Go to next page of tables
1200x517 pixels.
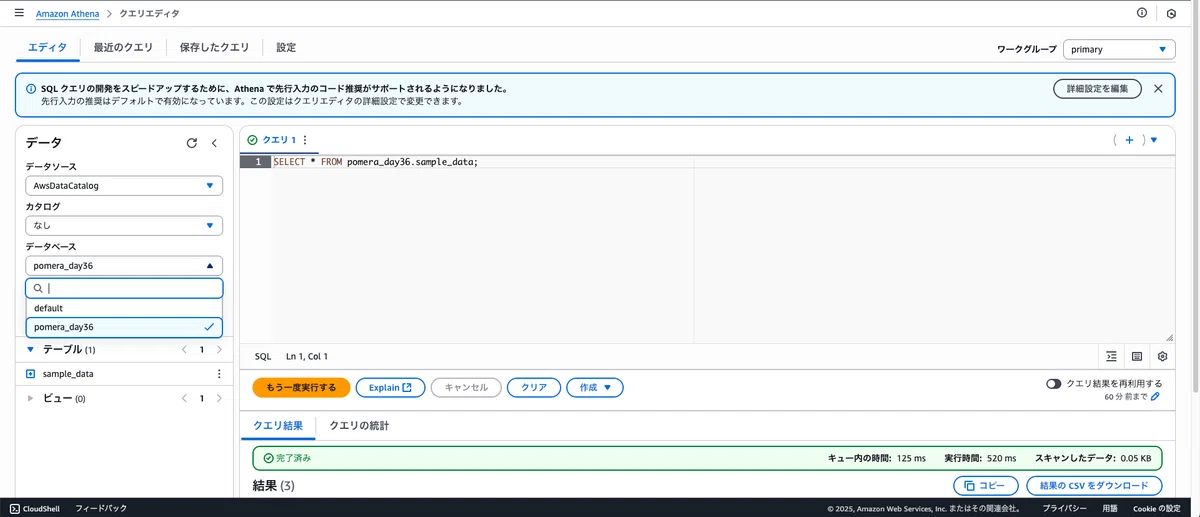(219, 350)
